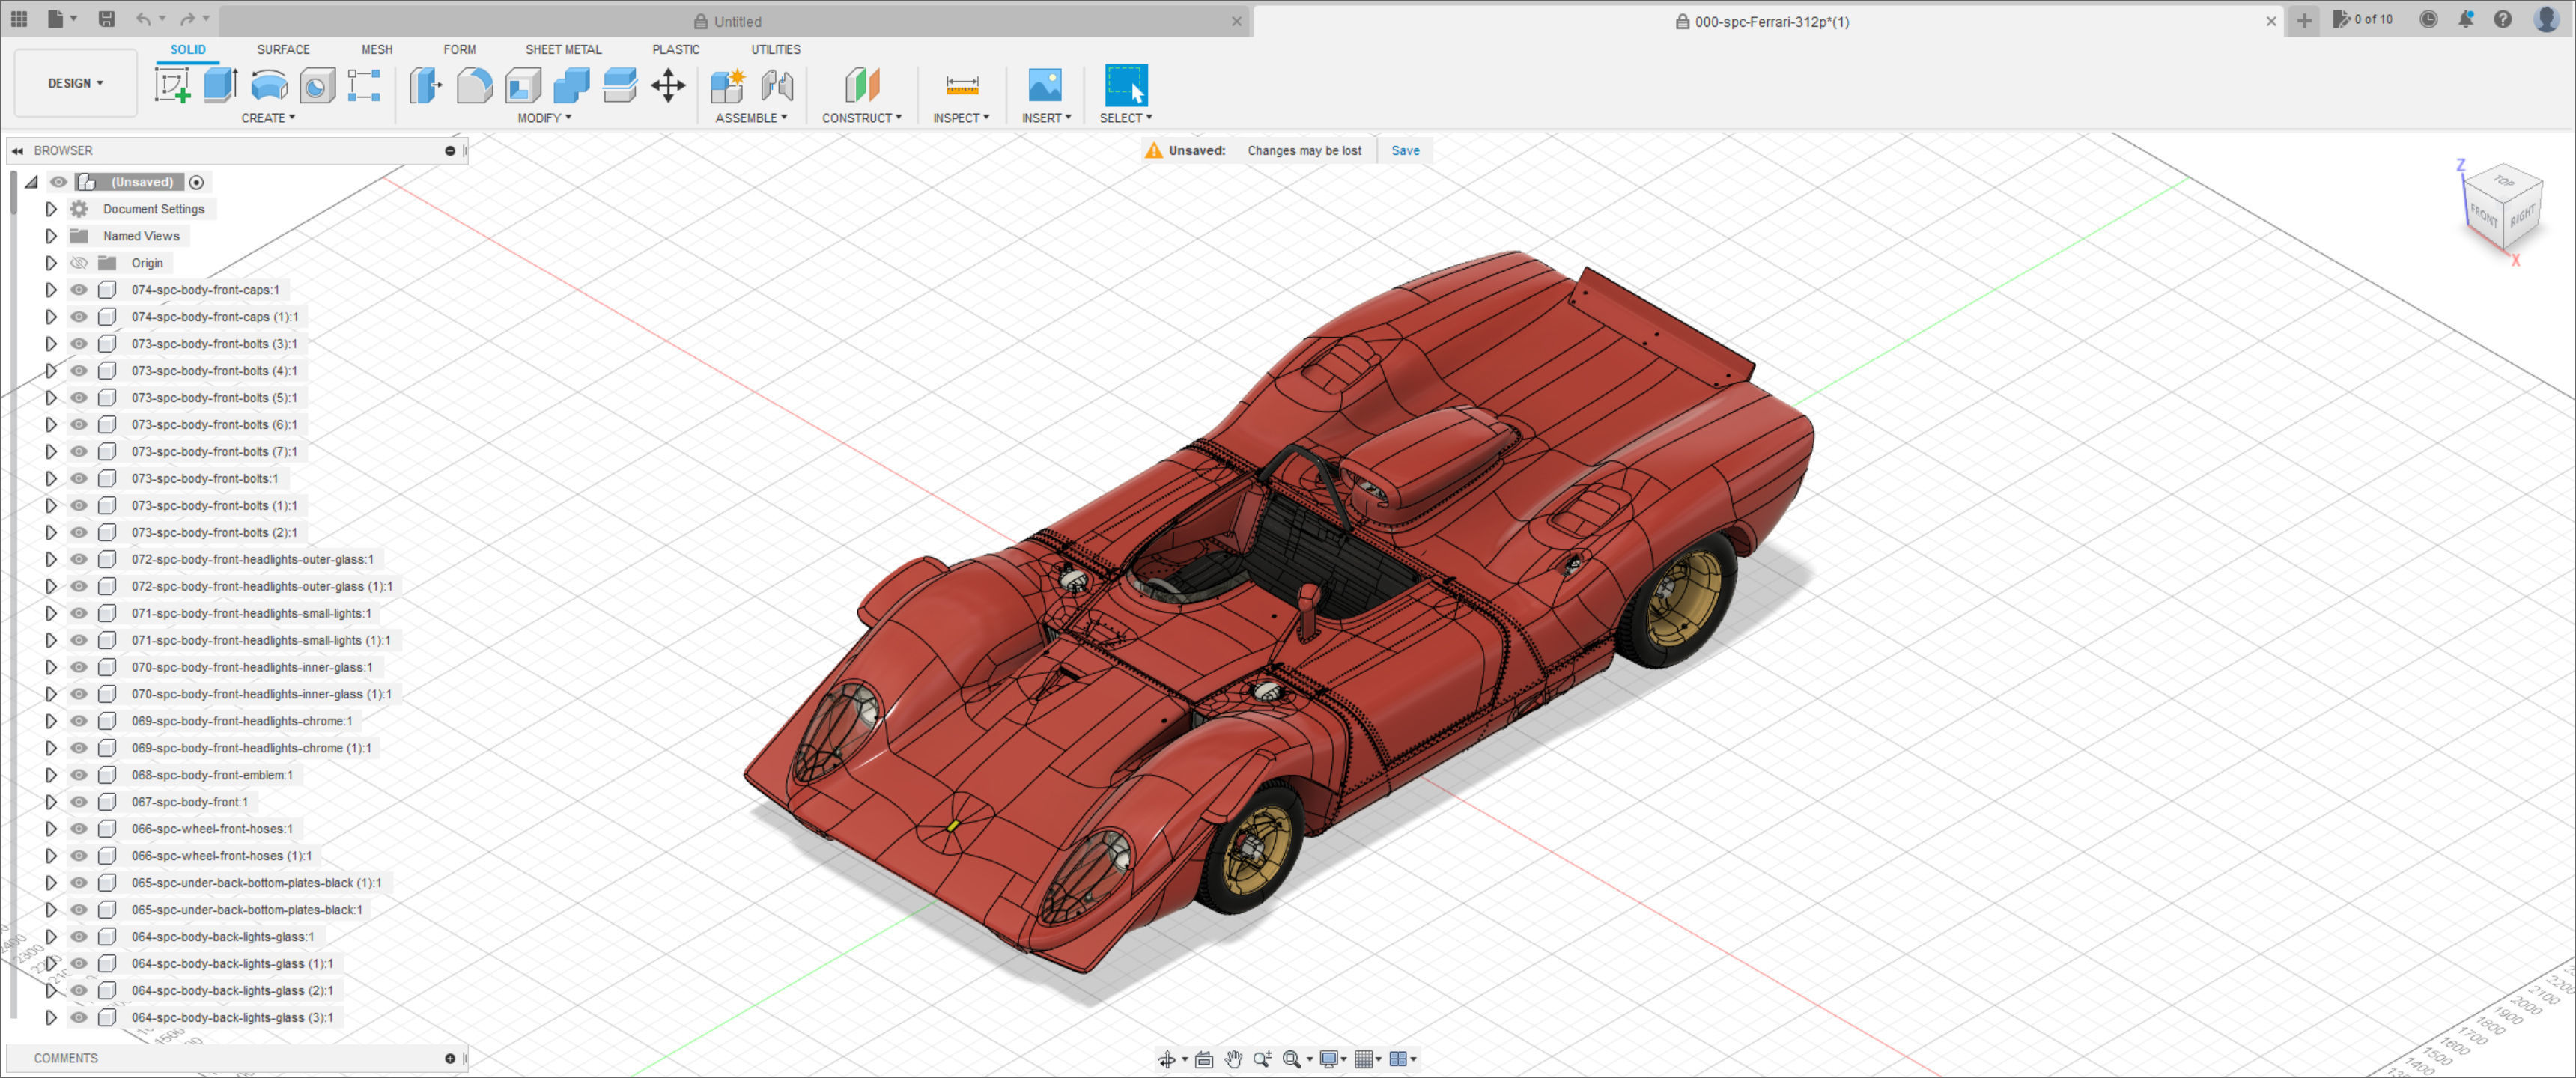
Task: Open the CREATE dropdown menu
Action: (x=268, y=118)
